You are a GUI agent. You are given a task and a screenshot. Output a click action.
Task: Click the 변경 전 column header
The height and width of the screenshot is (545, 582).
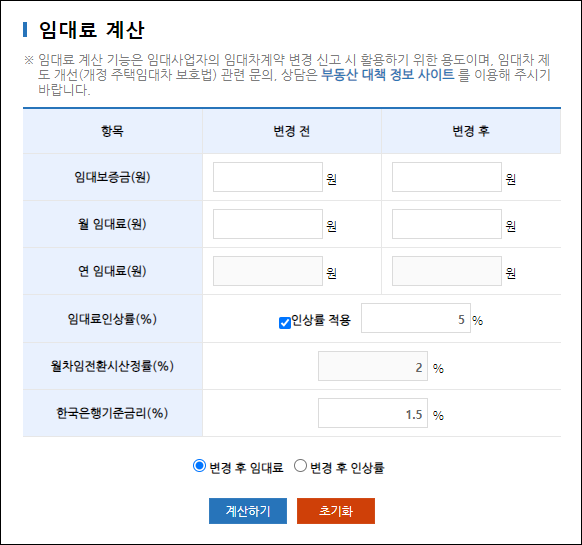pyautogui.click(x=292, y=131)
